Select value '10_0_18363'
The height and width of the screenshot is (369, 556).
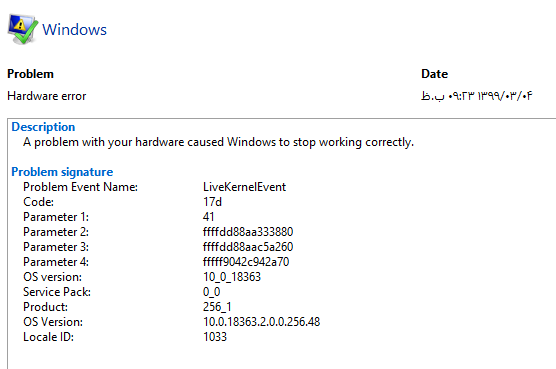tap(232, 277)
